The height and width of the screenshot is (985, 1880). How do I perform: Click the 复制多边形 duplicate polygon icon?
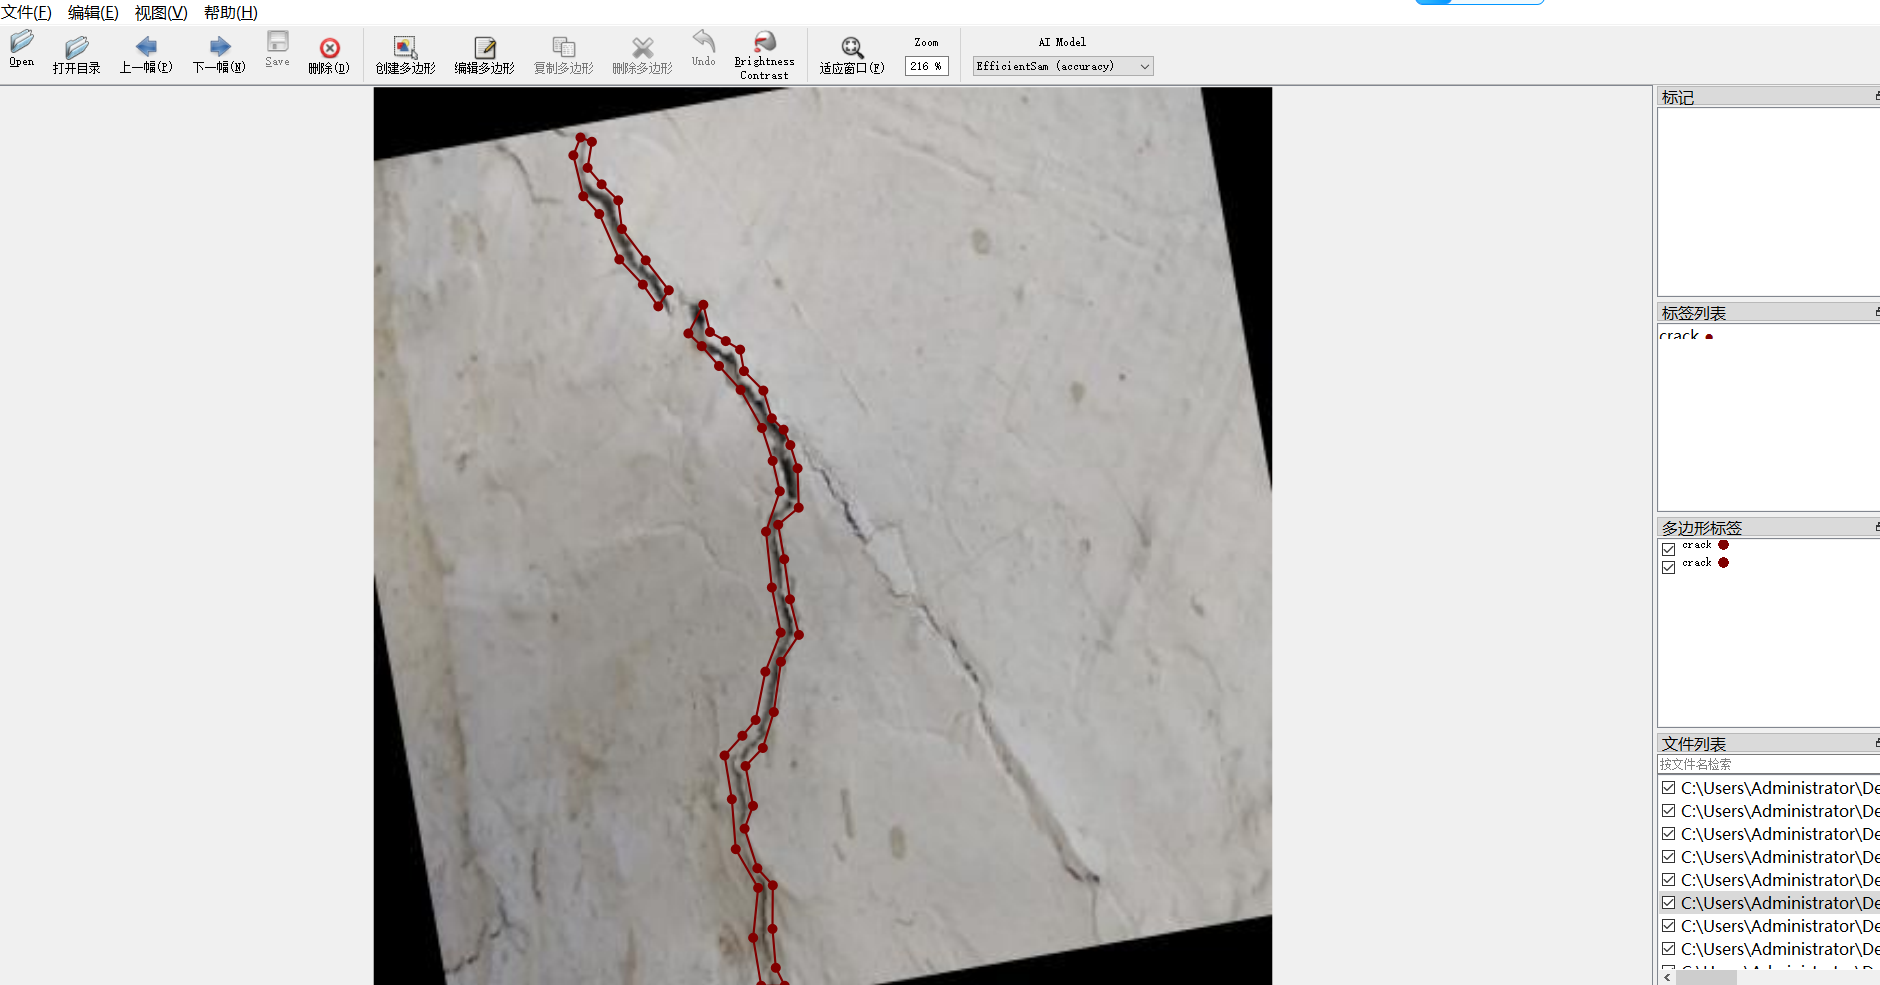564,47
